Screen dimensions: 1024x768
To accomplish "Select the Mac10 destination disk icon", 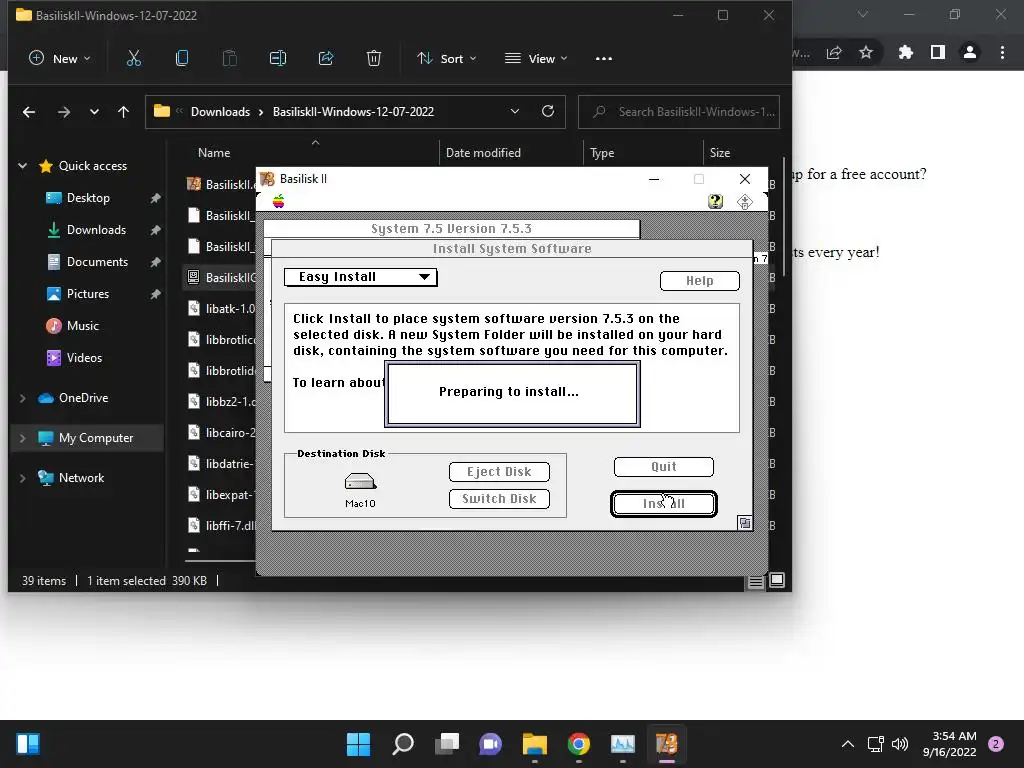I will point(360,482).
